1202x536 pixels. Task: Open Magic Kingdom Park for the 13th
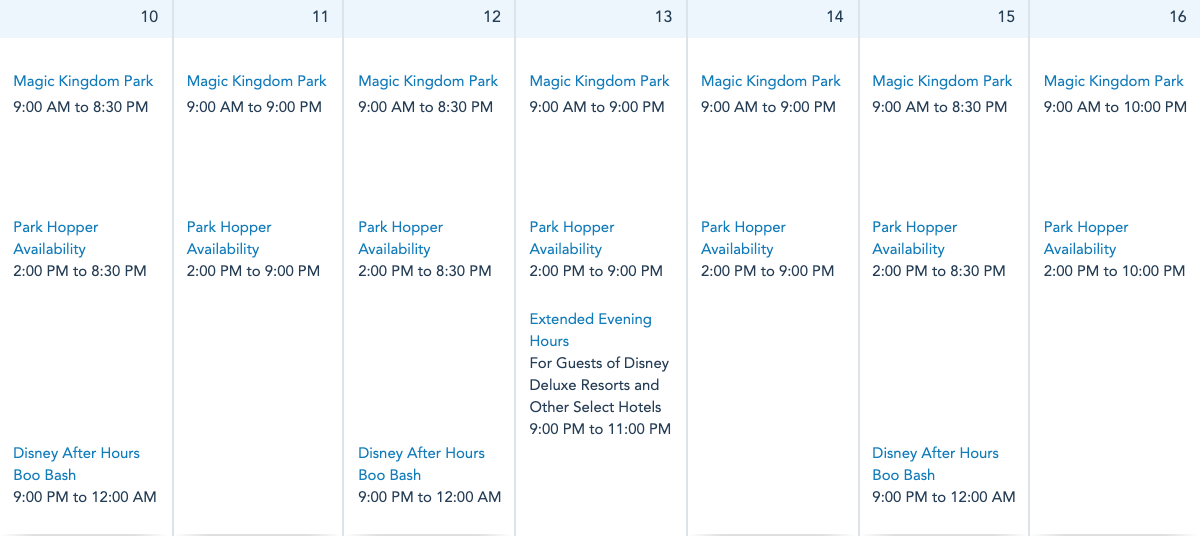pyautogui.click(x=599, y=81)
